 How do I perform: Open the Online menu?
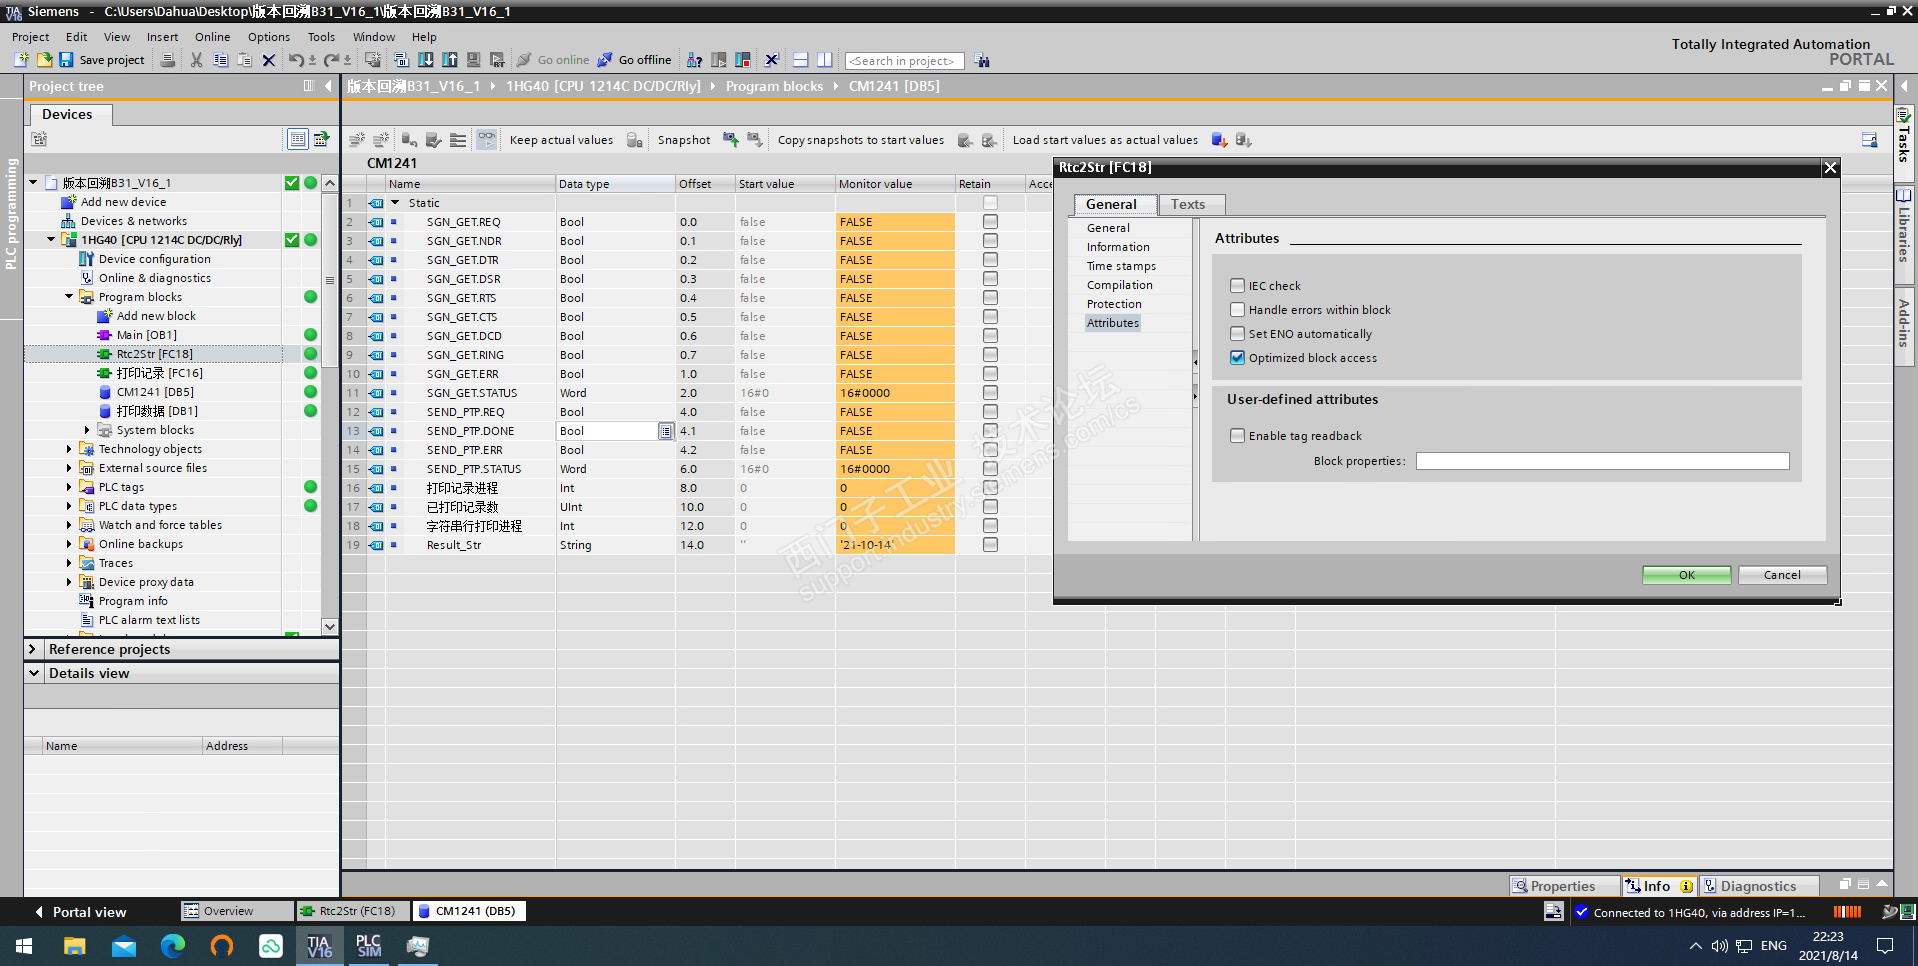[212, 37]
